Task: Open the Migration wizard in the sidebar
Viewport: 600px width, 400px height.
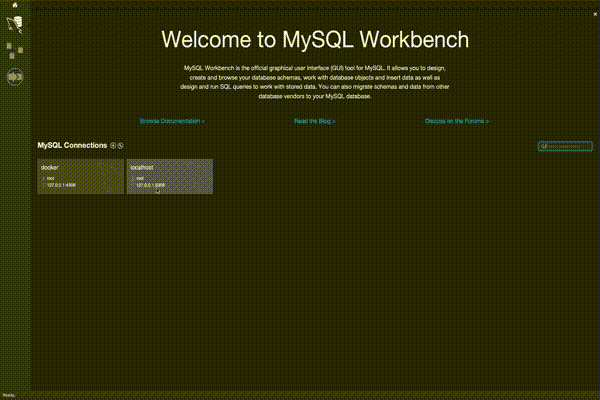Action: click(15, 77)
